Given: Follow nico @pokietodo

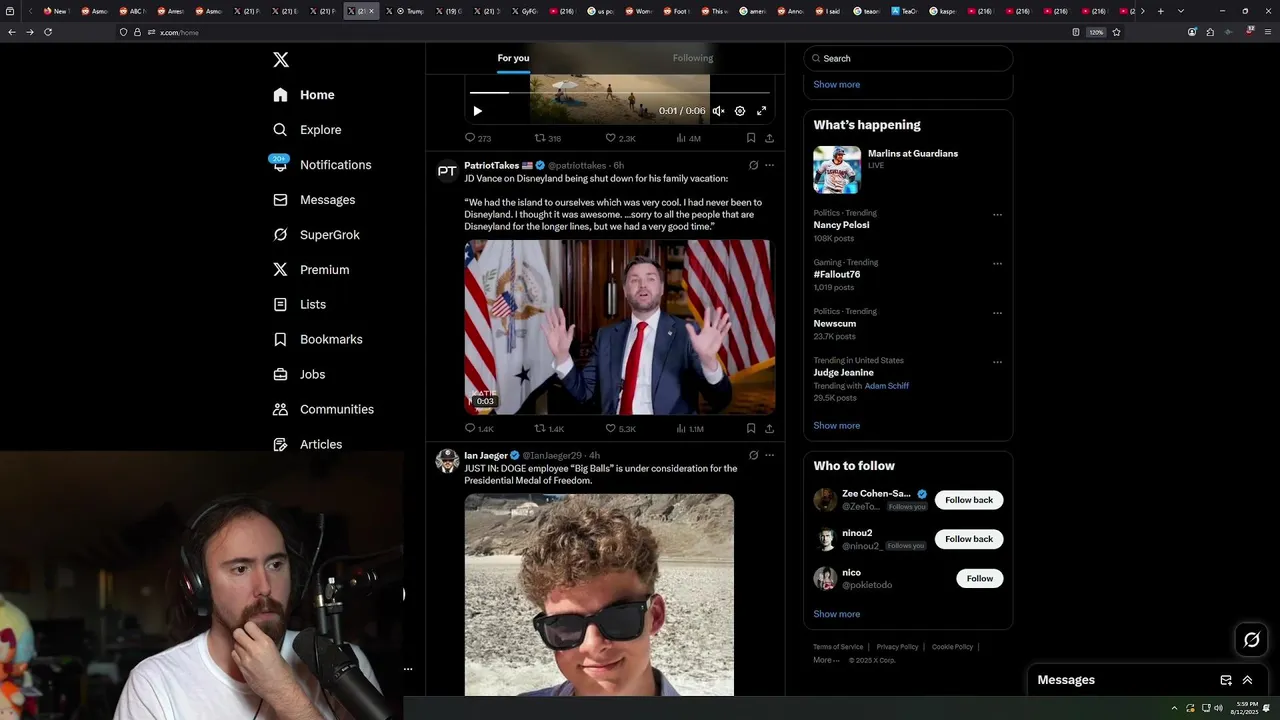Looking at the screenshot, I should coord(980,578).
